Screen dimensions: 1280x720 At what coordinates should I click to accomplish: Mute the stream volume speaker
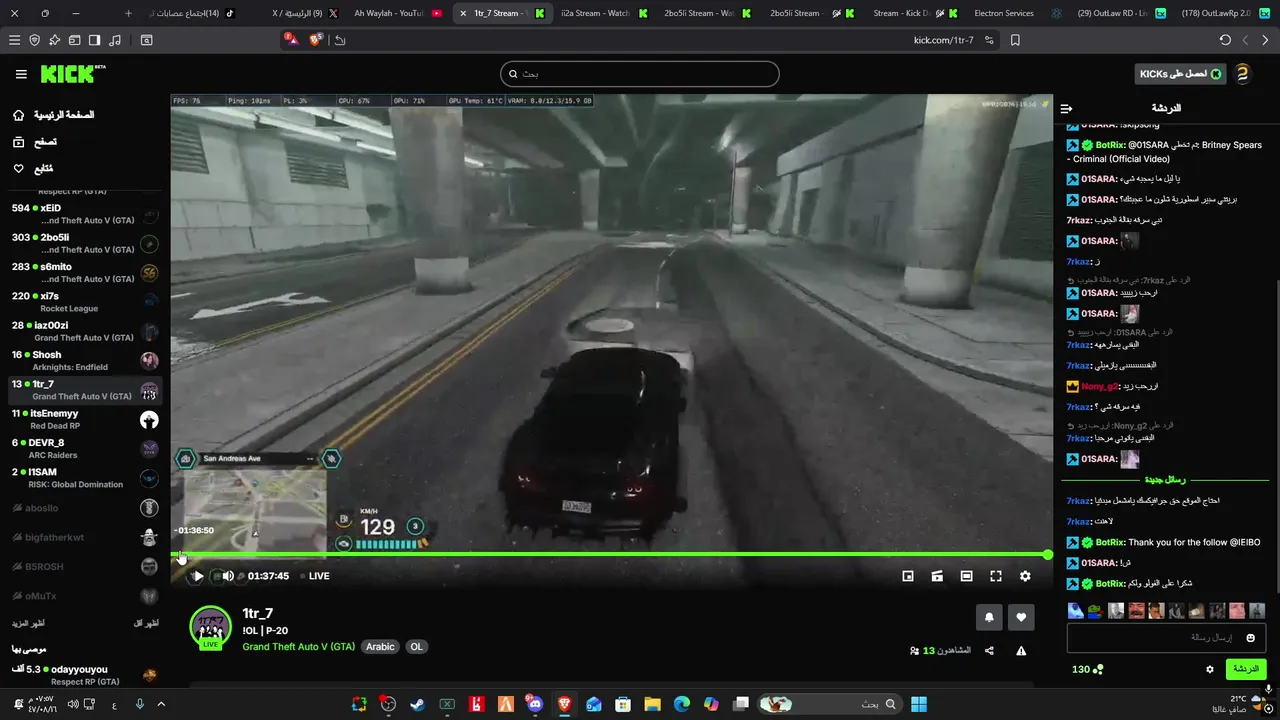(x=228, y=576)
